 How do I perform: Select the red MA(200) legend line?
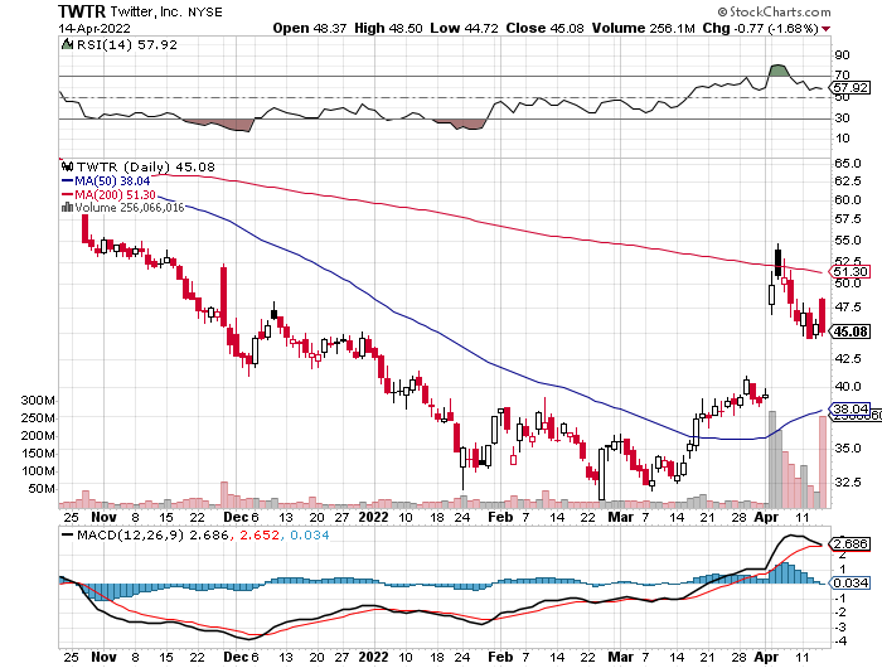pos(68,194)
